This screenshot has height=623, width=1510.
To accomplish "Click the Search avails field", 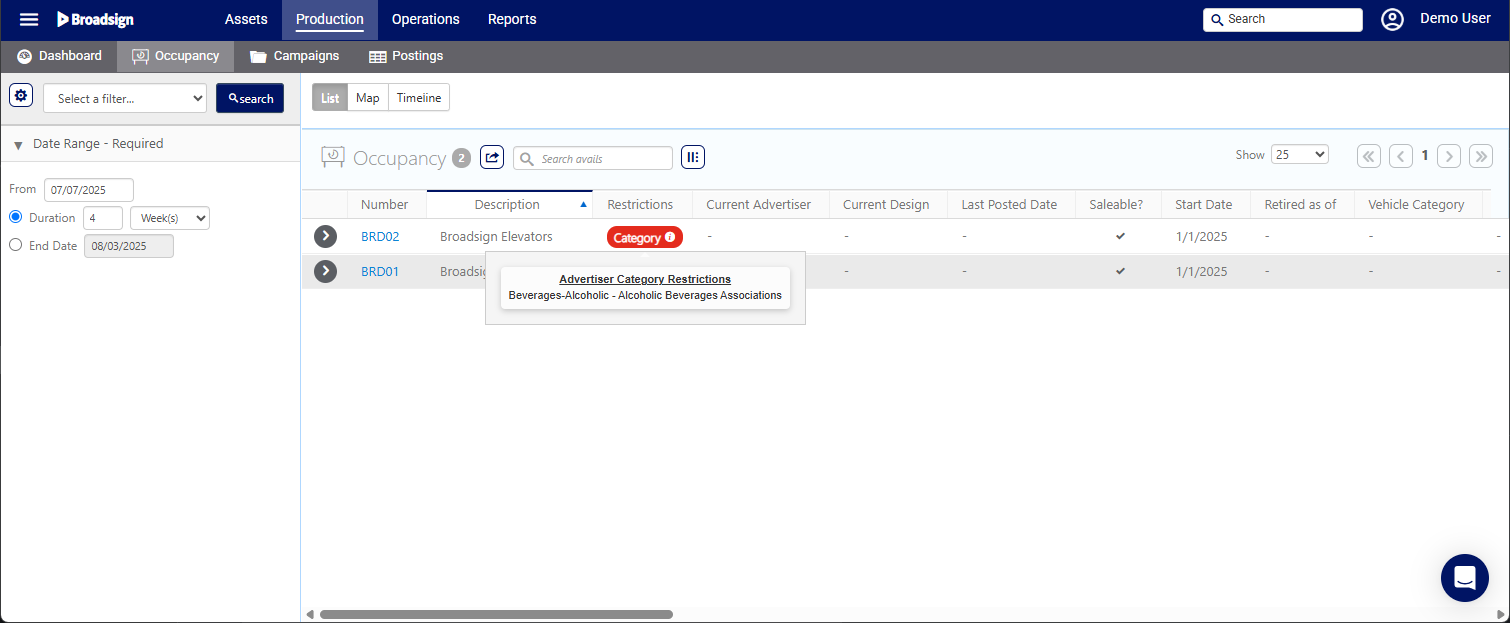I will (593, 158).
